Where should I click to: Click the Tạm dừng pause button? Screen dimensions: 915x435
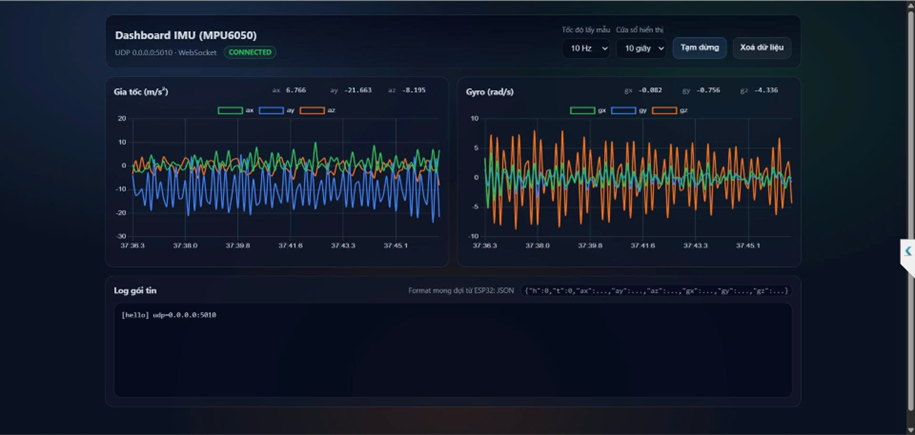(x=700, y=48)
